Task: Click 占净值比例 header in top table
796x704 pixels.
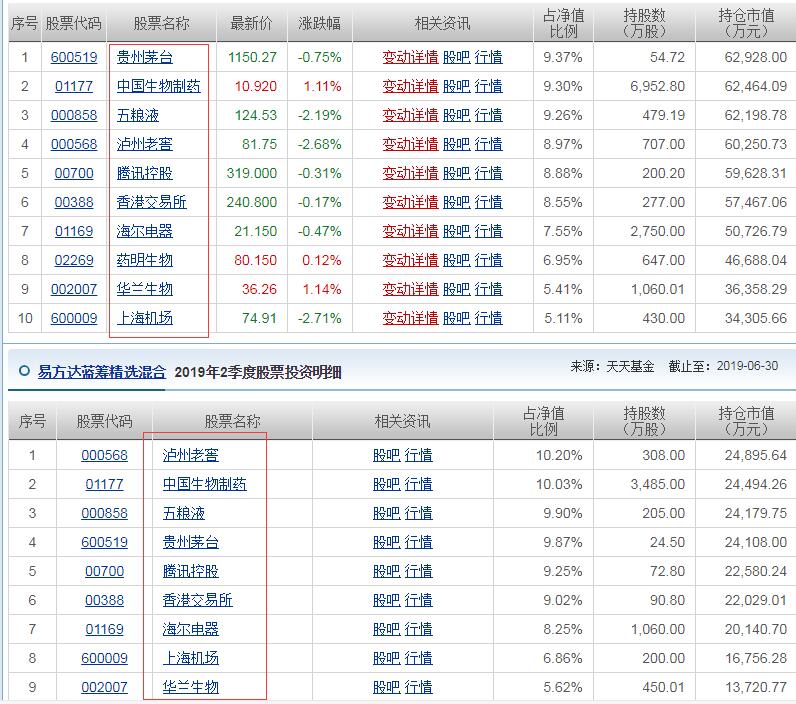Action: (563, 23)
